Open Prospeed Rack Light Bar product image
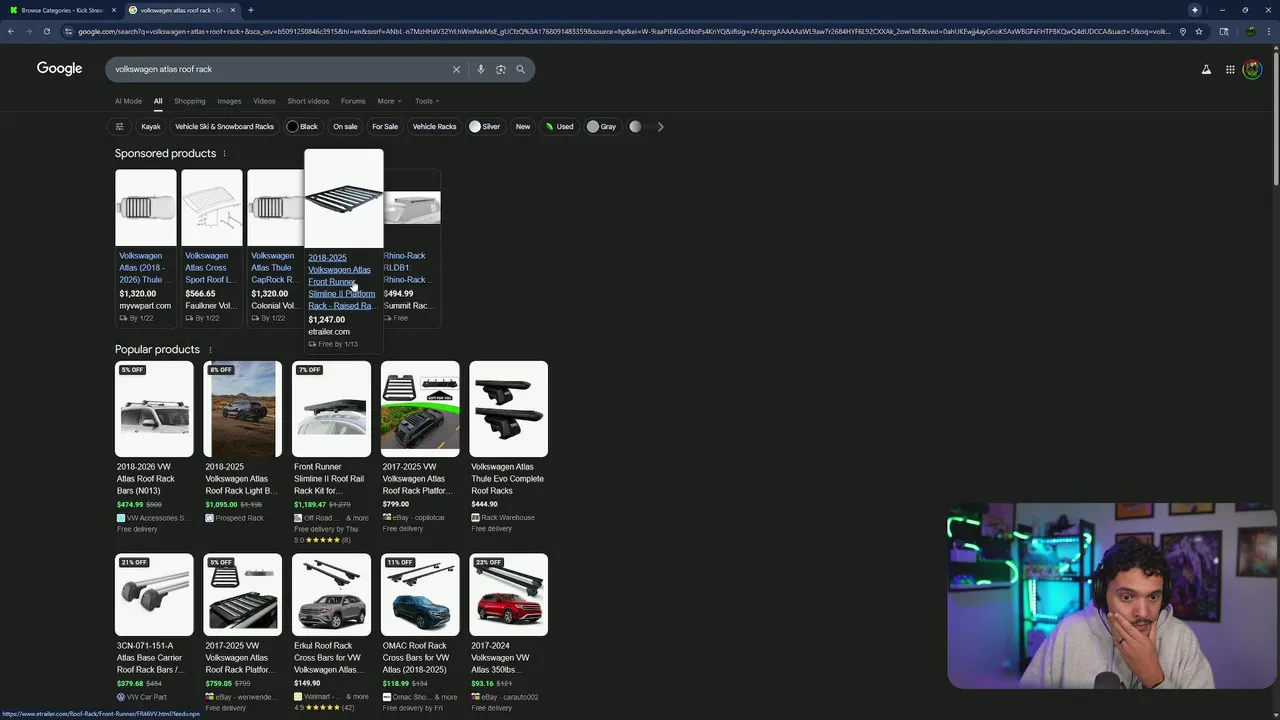Screen dimensions: 1280x720 click(x=242, y=408)
